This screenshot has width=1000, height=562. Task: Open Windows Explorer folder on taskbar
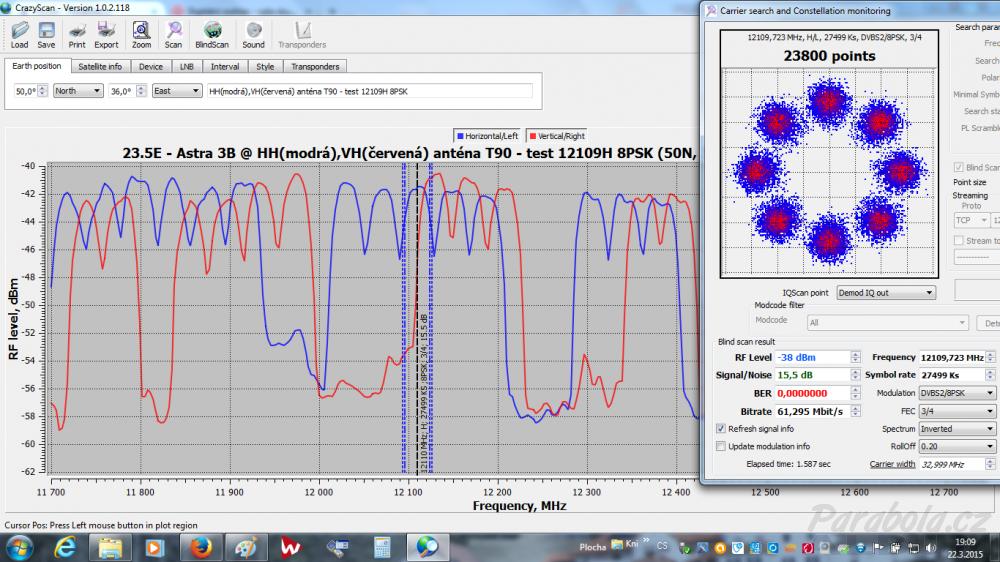[110, 548]
